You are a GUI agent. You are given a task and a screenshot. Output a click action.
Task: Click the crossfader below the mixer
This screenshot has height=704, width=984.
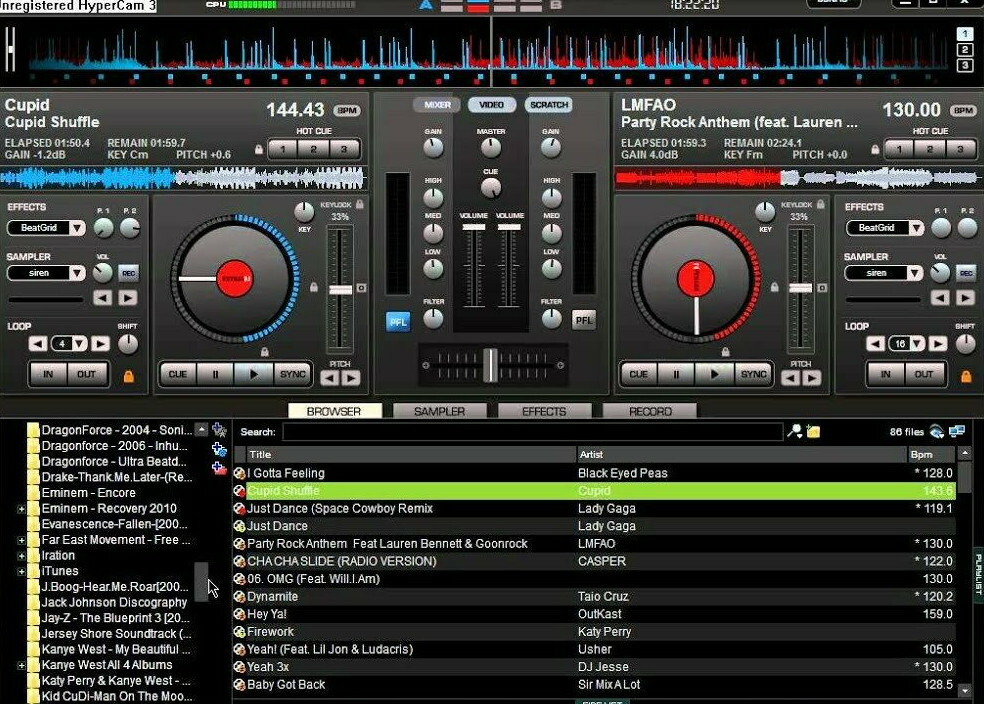[x=491, y=364]
